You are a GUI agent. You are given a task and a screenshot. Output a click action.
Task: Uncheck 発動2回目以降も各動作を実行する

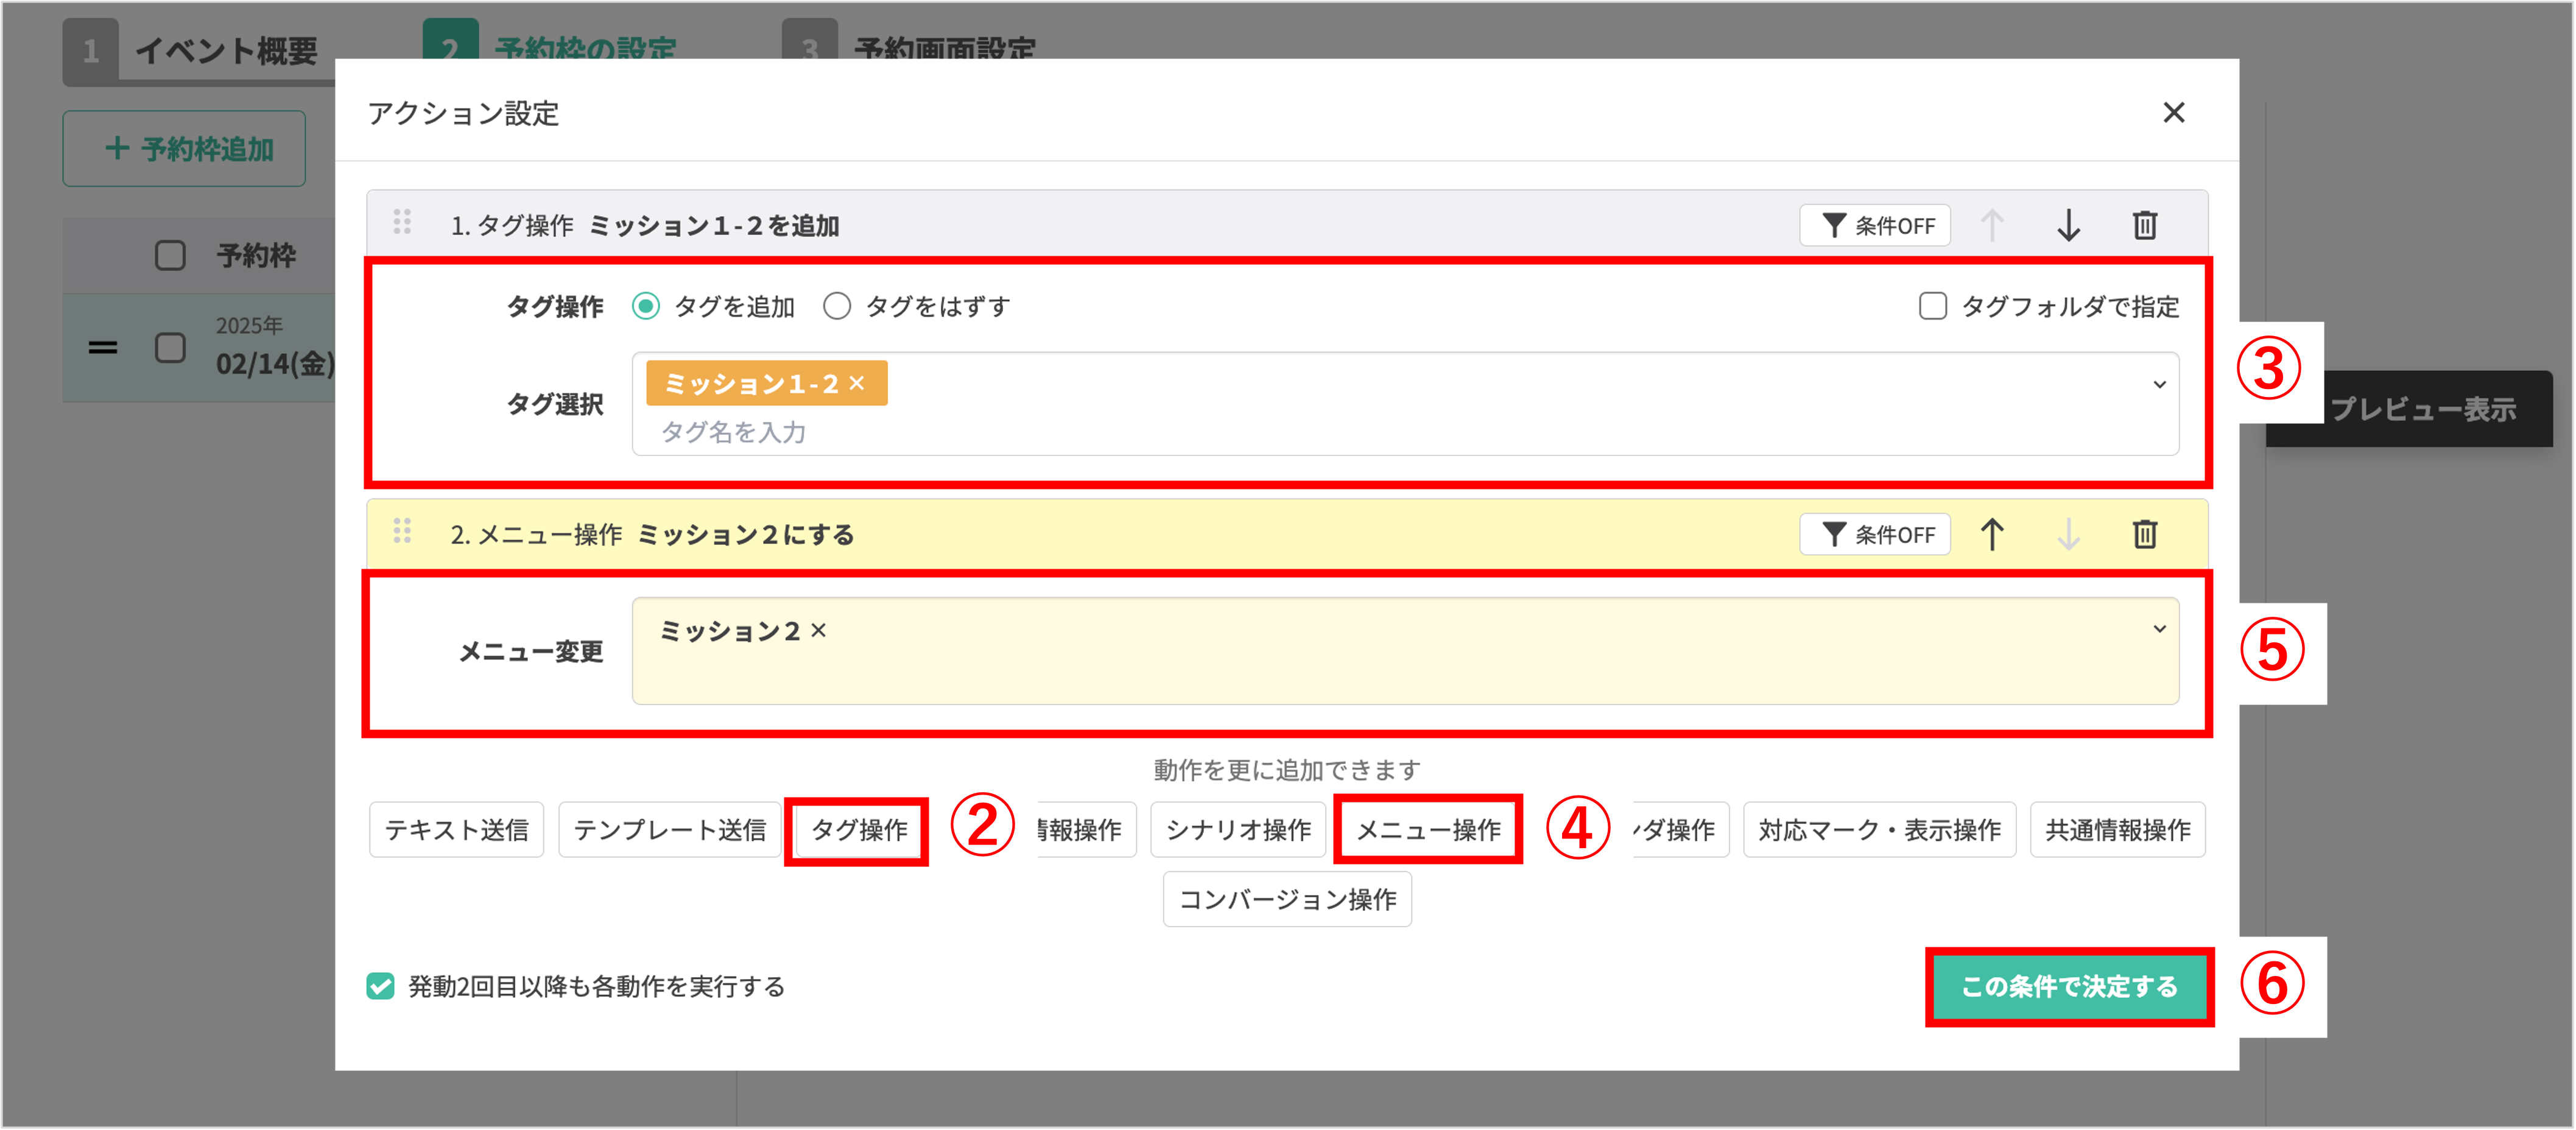pos(380,986)
